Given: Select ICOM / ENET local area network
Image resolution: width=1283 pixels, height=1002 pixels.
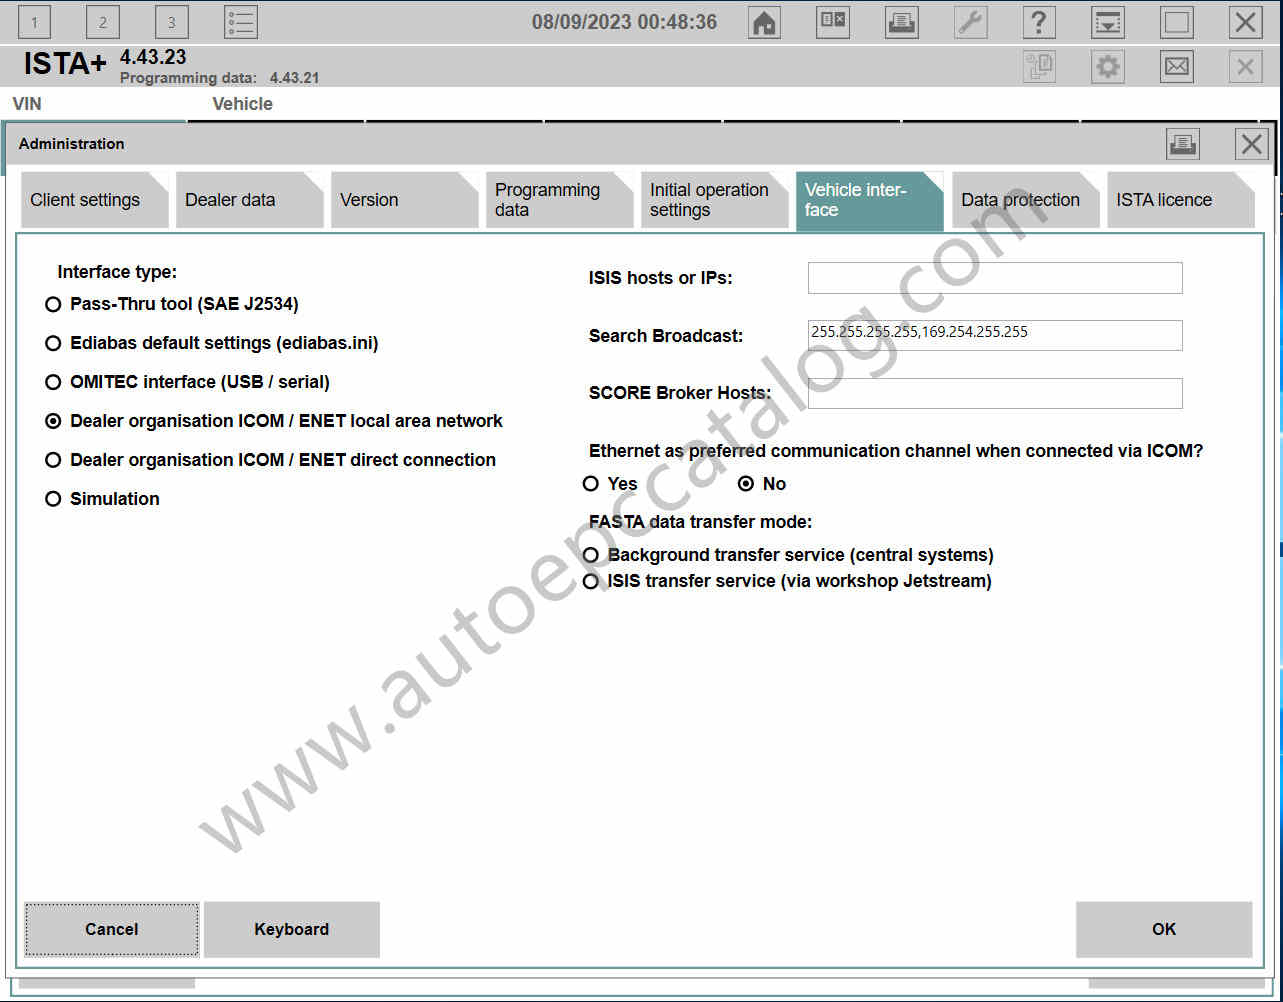Looking at the screenshot, I should [x=274, y=421].
